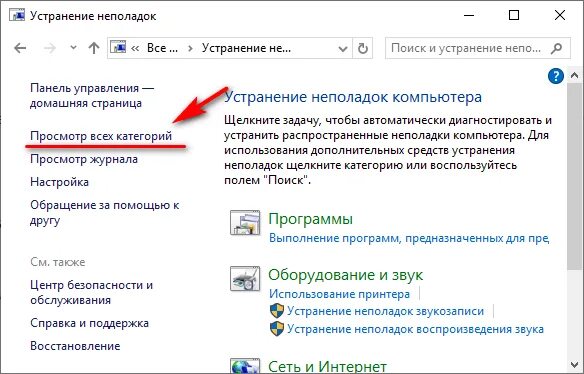Open the blue Help question mark
Screen dimensions: 584x374
(556, 76)
